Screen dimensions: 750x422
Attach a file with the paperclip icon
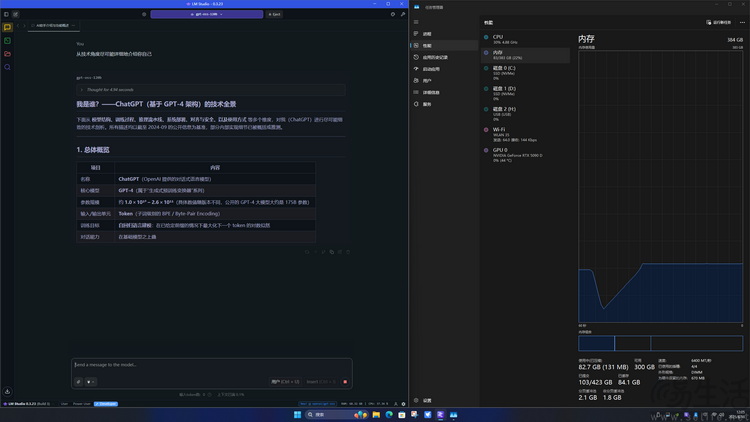(x=78, y=382)
